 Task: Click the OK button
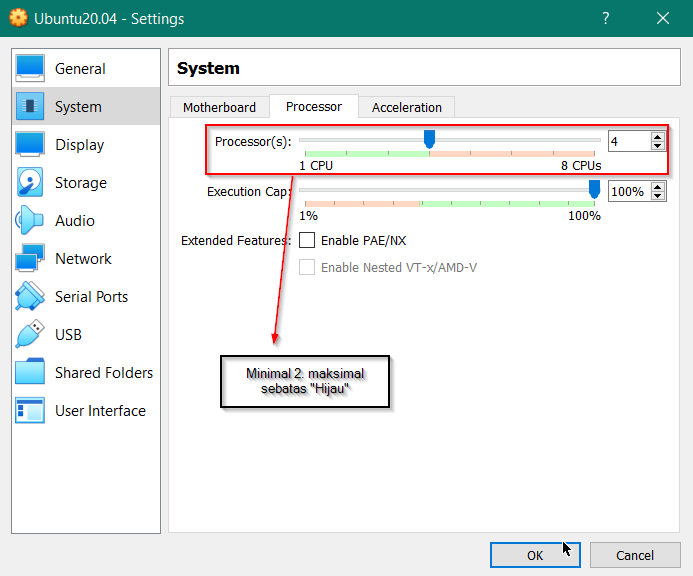click(x=535, y=555)
